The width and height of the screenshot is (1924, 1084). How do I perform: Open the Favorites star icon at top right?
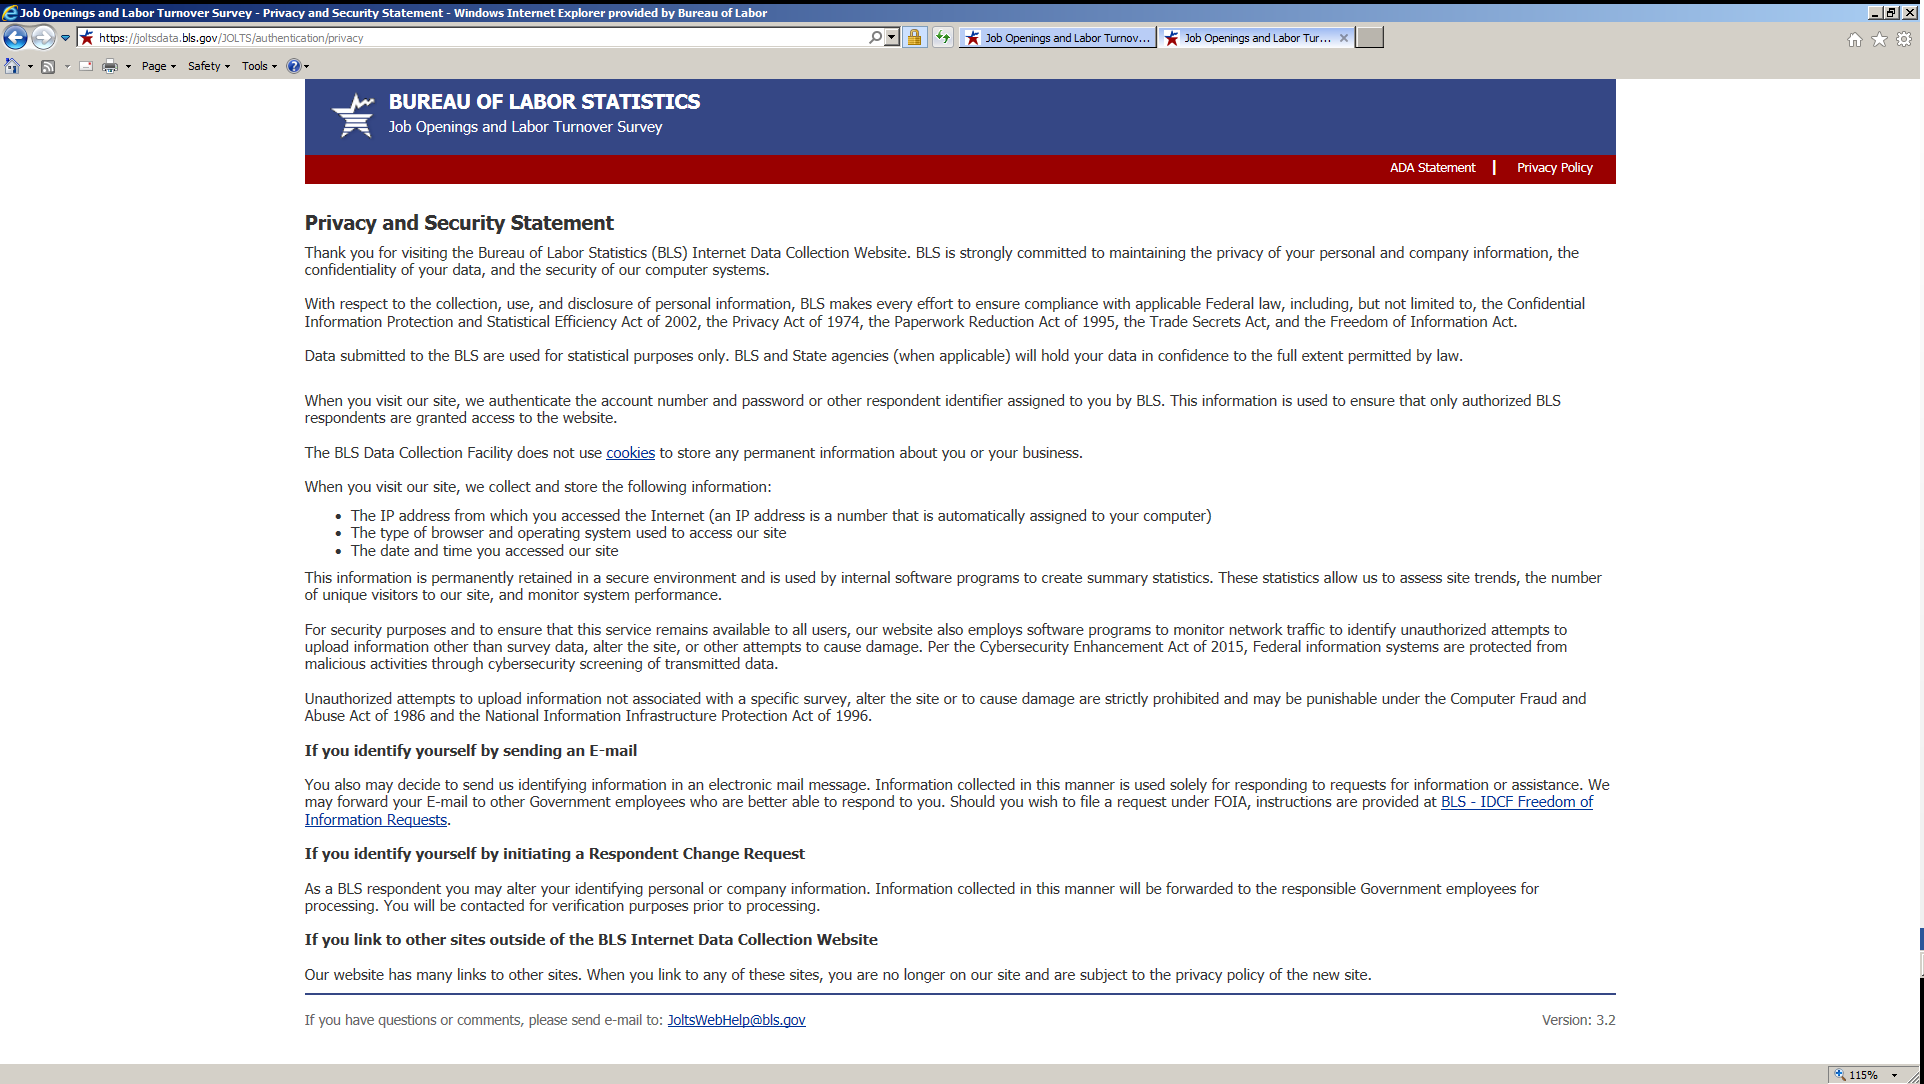pos(1879,39)
